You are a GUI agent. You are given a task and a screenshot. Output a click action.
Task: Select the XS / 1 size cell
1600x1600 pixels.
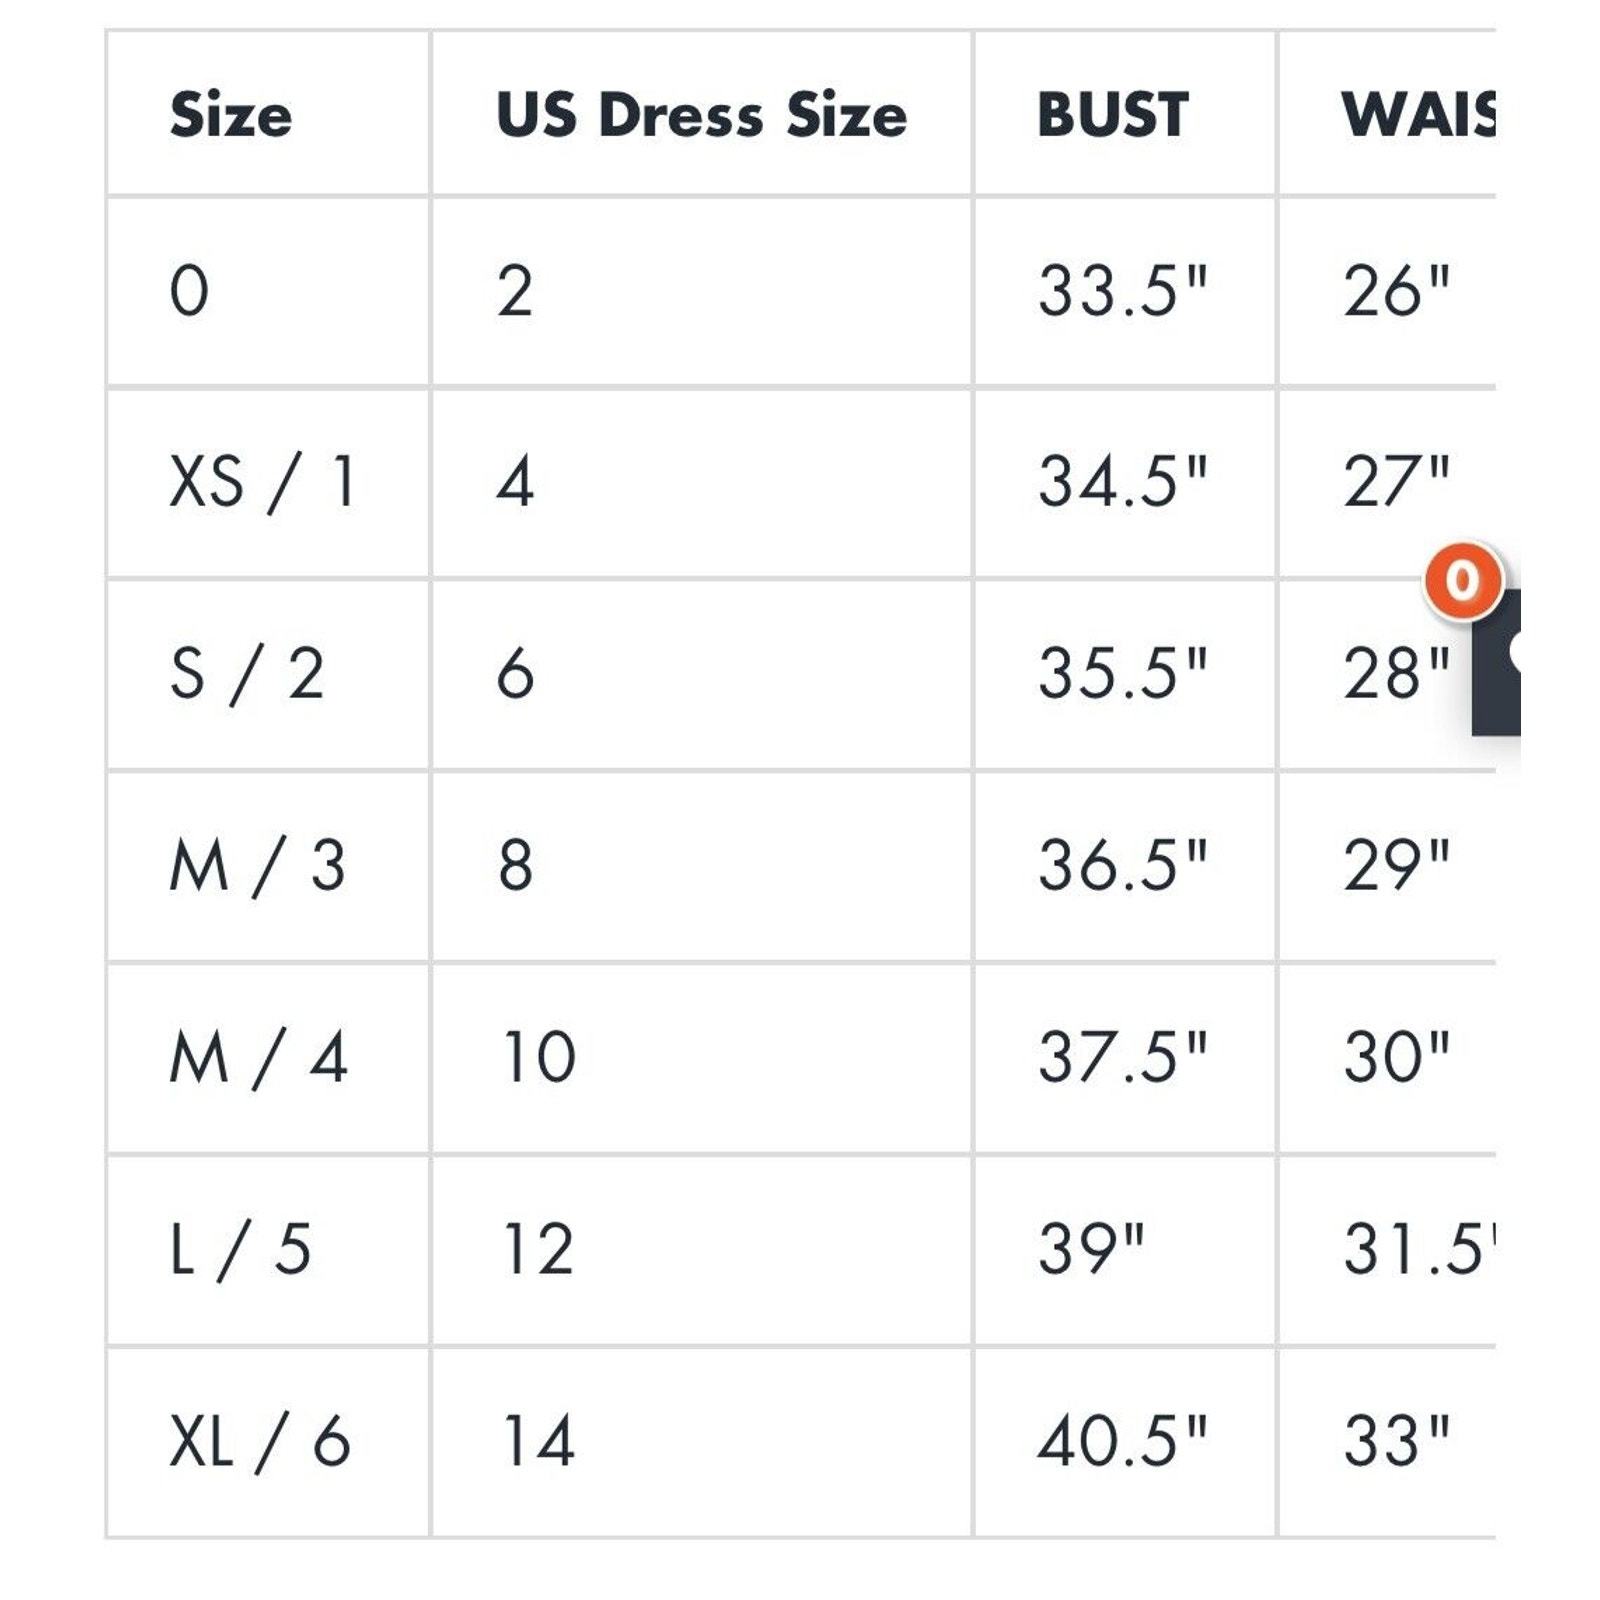click(x=268, y=483)
